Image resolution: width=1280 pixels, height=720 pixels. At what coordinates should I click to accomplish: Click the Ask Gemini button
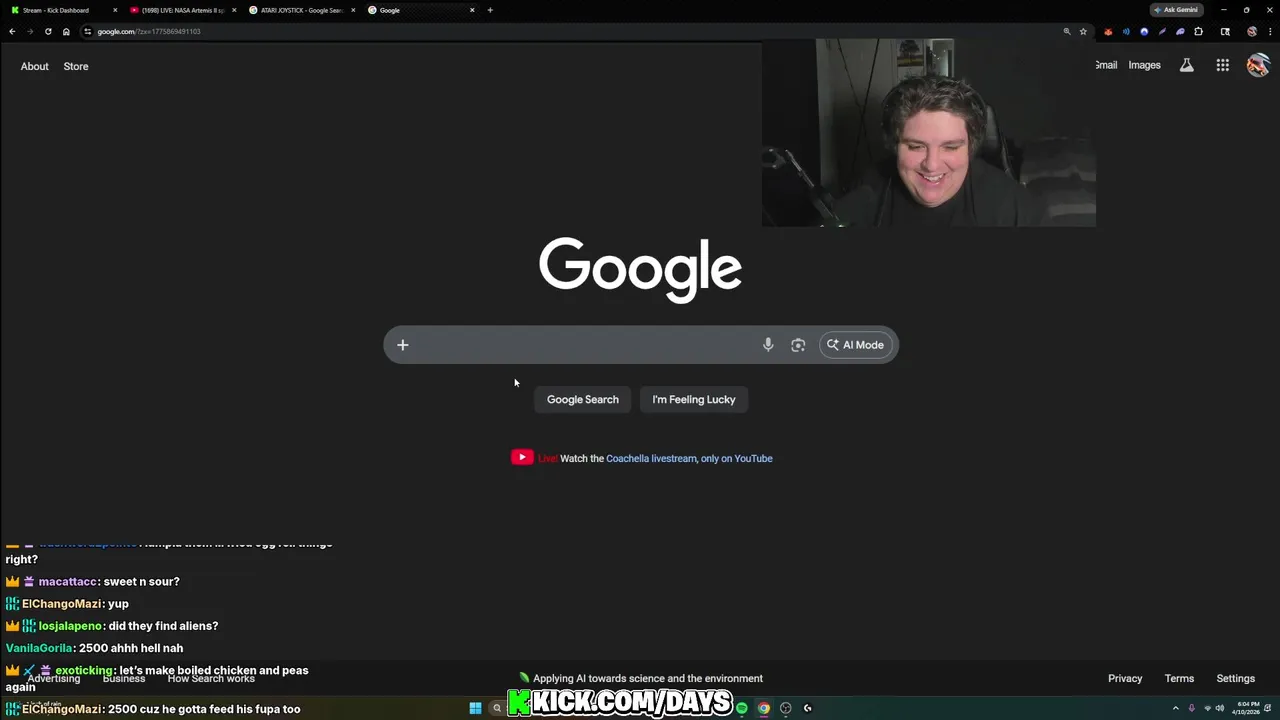pos(1177,10)
